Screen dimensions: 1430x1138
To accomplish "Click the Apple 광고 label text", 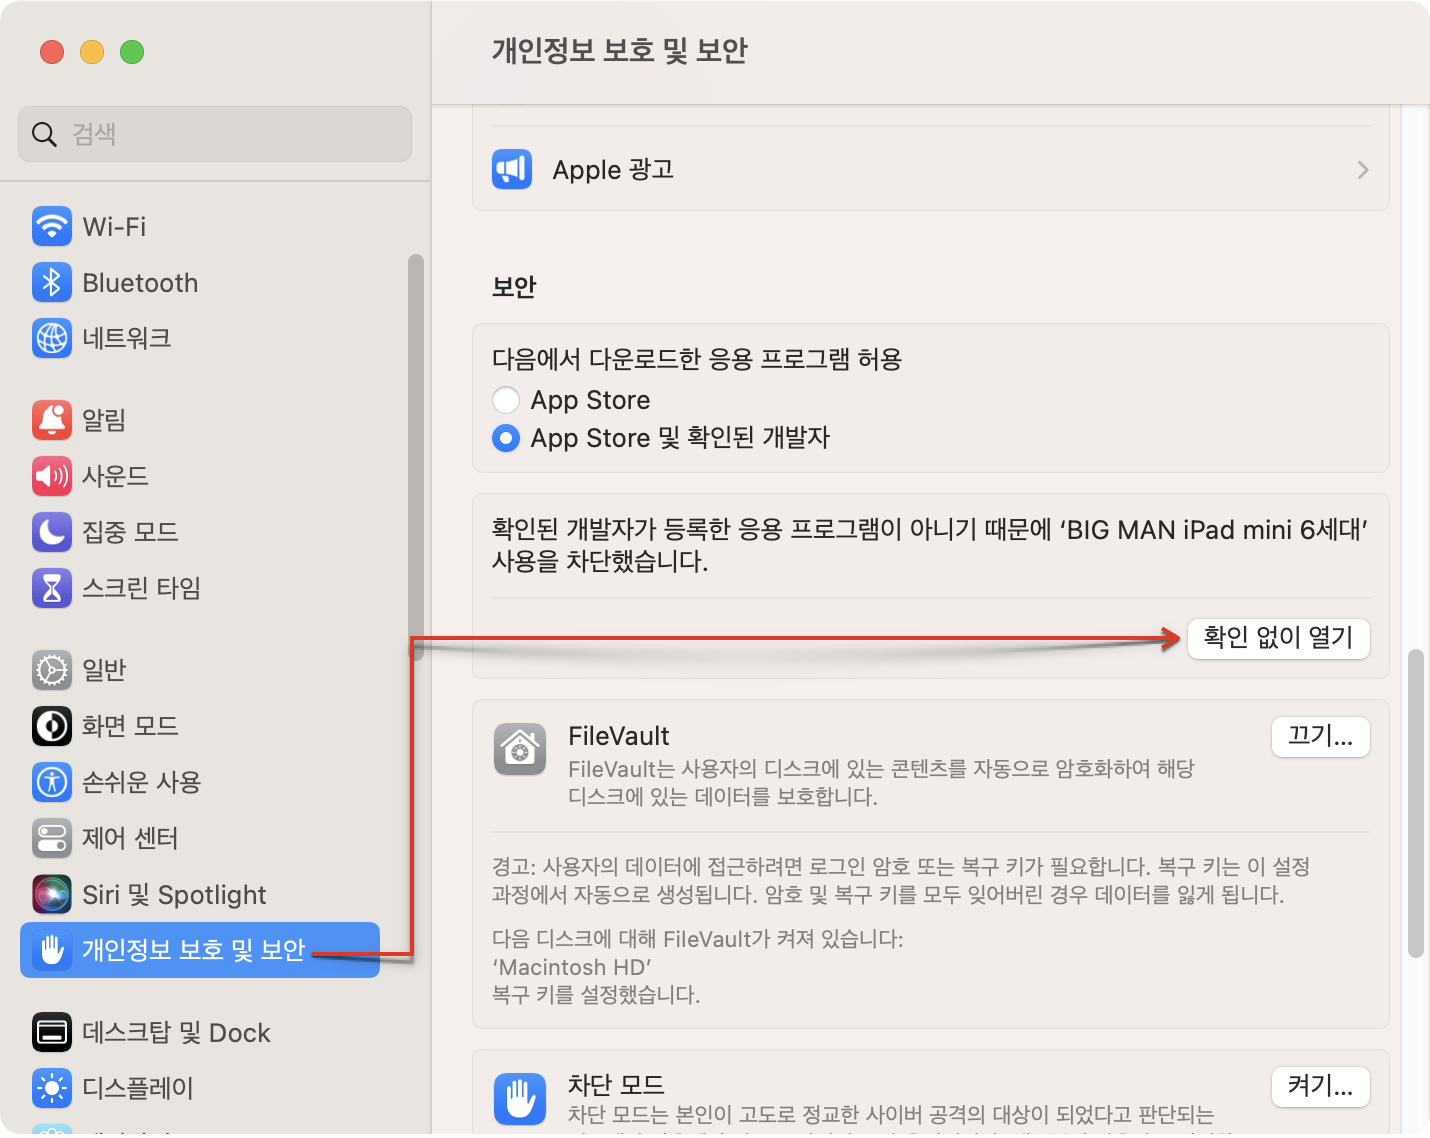I will tap(613, 170).
